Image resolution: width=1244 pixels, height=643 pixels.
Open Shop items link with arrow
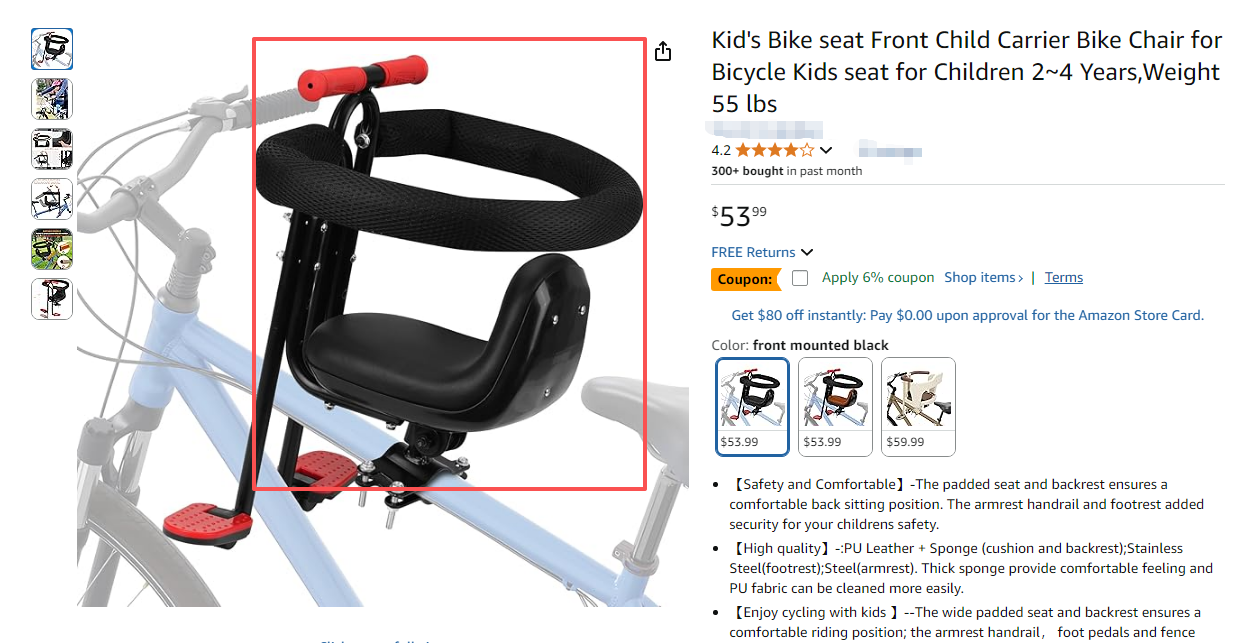pyautogui.click(x=984, y=278)
